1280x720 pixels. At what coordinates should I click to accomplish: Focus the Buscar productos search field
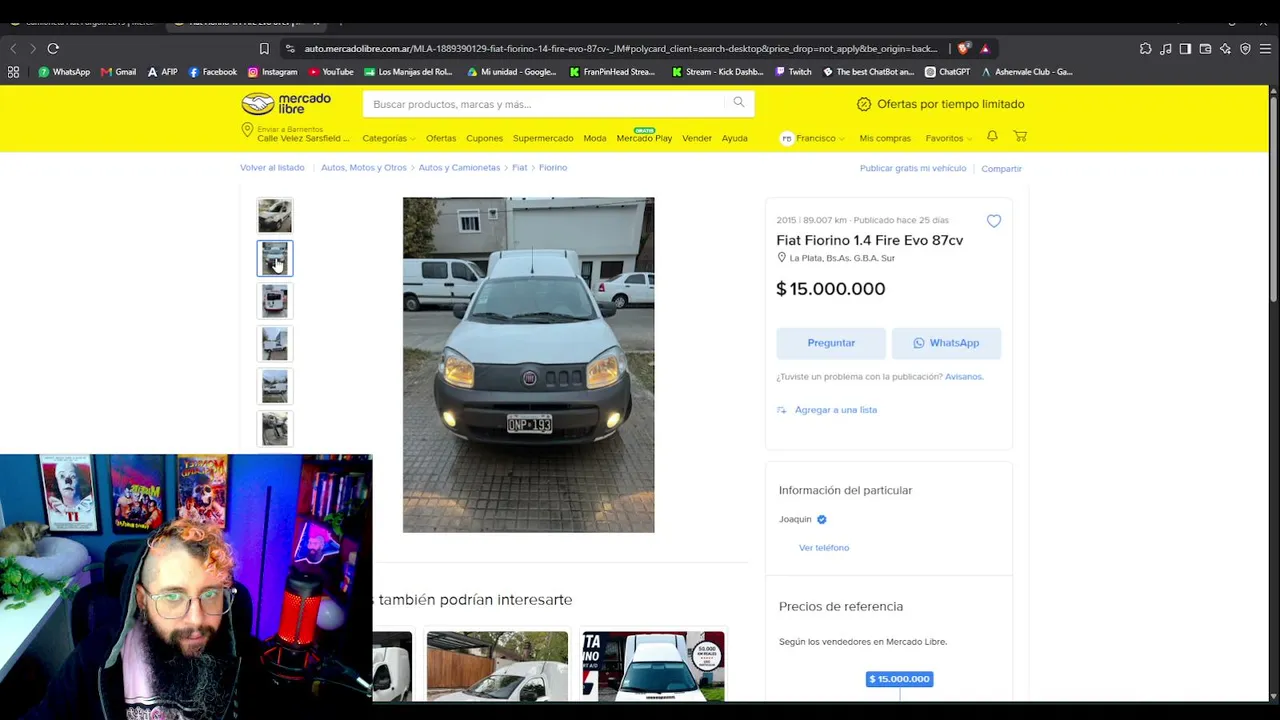tap(543, 104)
